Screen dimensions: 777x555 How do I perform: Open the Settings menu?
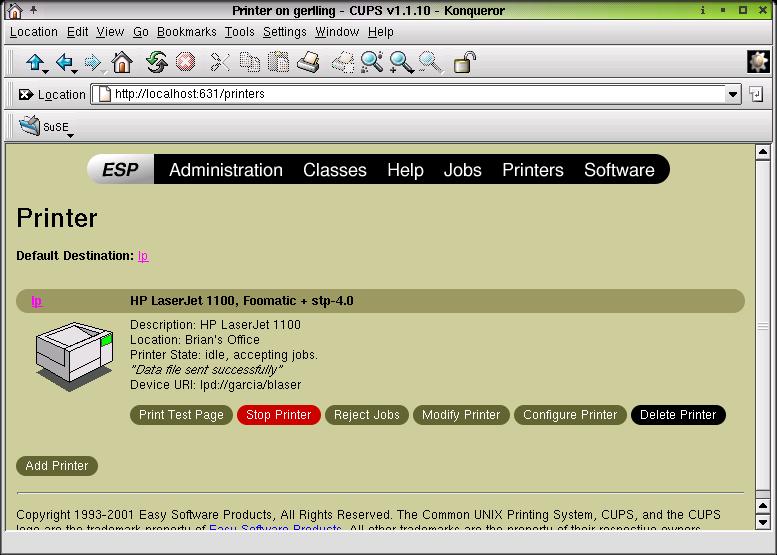click(284, 32)
